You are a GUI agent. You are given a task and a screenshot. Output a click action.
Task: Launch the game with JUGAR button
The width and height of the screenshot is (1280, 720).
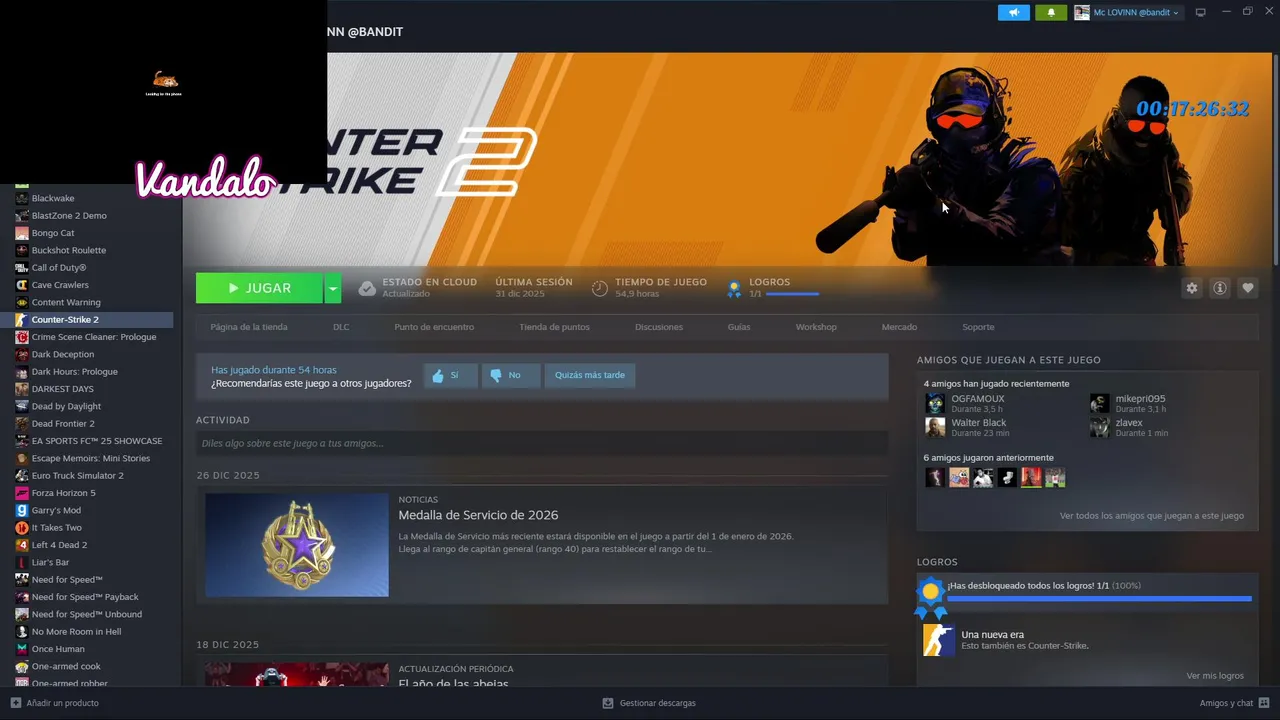pos(259,288)
